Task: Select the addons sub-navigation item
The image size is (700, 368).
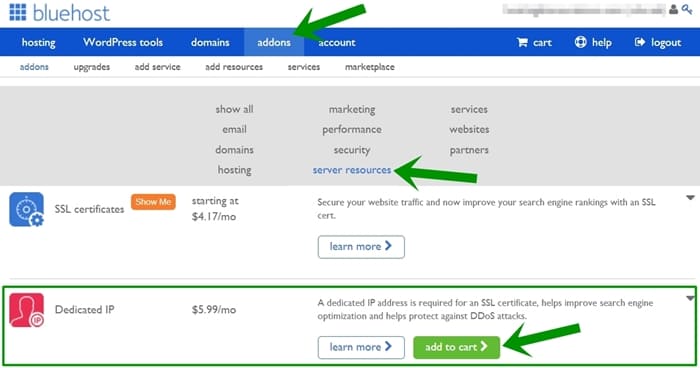Action: [34, 67]
